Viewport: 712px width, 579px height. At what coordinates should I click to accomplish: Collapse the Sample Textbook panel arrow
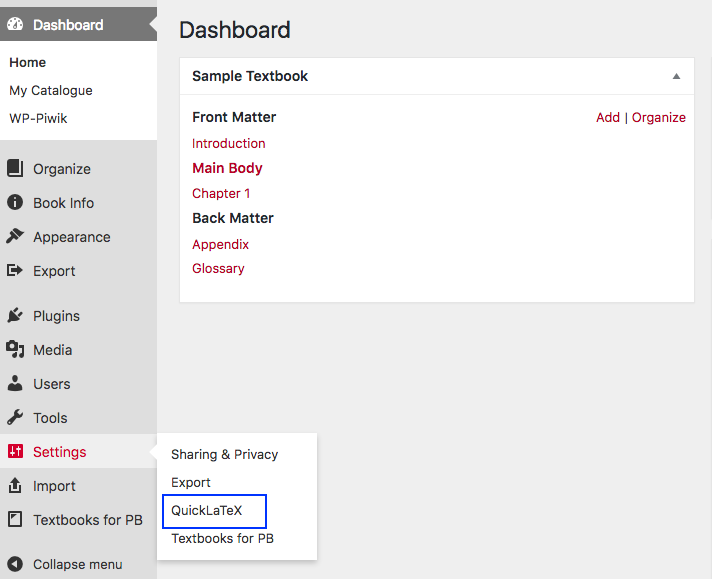(677, 76)
